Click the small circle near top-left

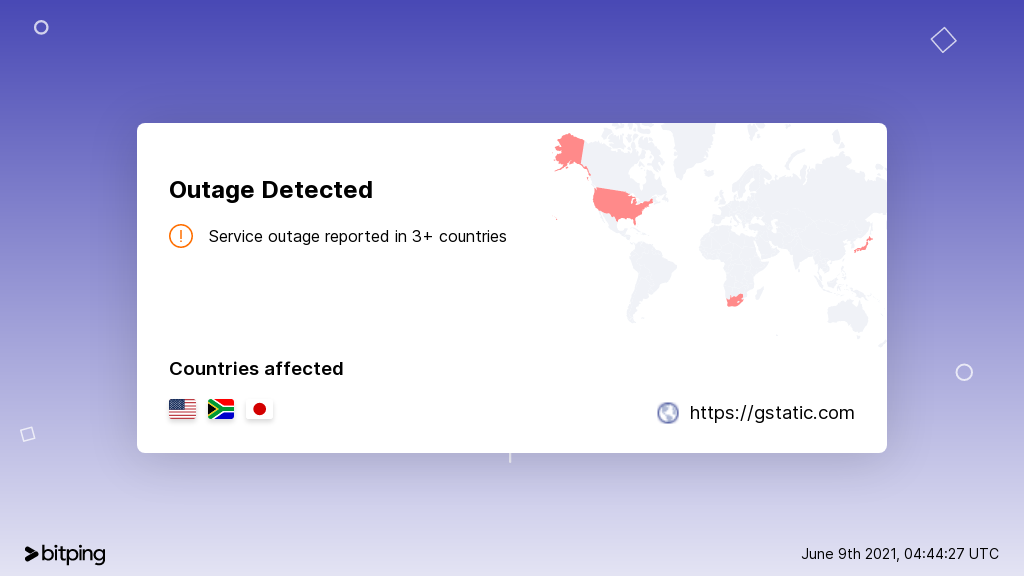pos(41,27)
